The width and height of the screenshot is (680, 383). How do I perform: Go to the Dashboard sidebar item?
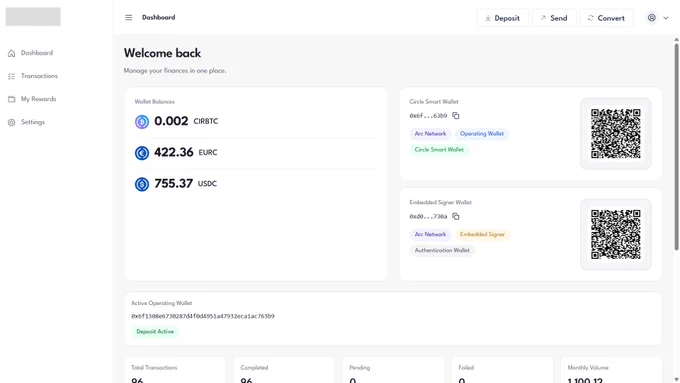[30, 53]
